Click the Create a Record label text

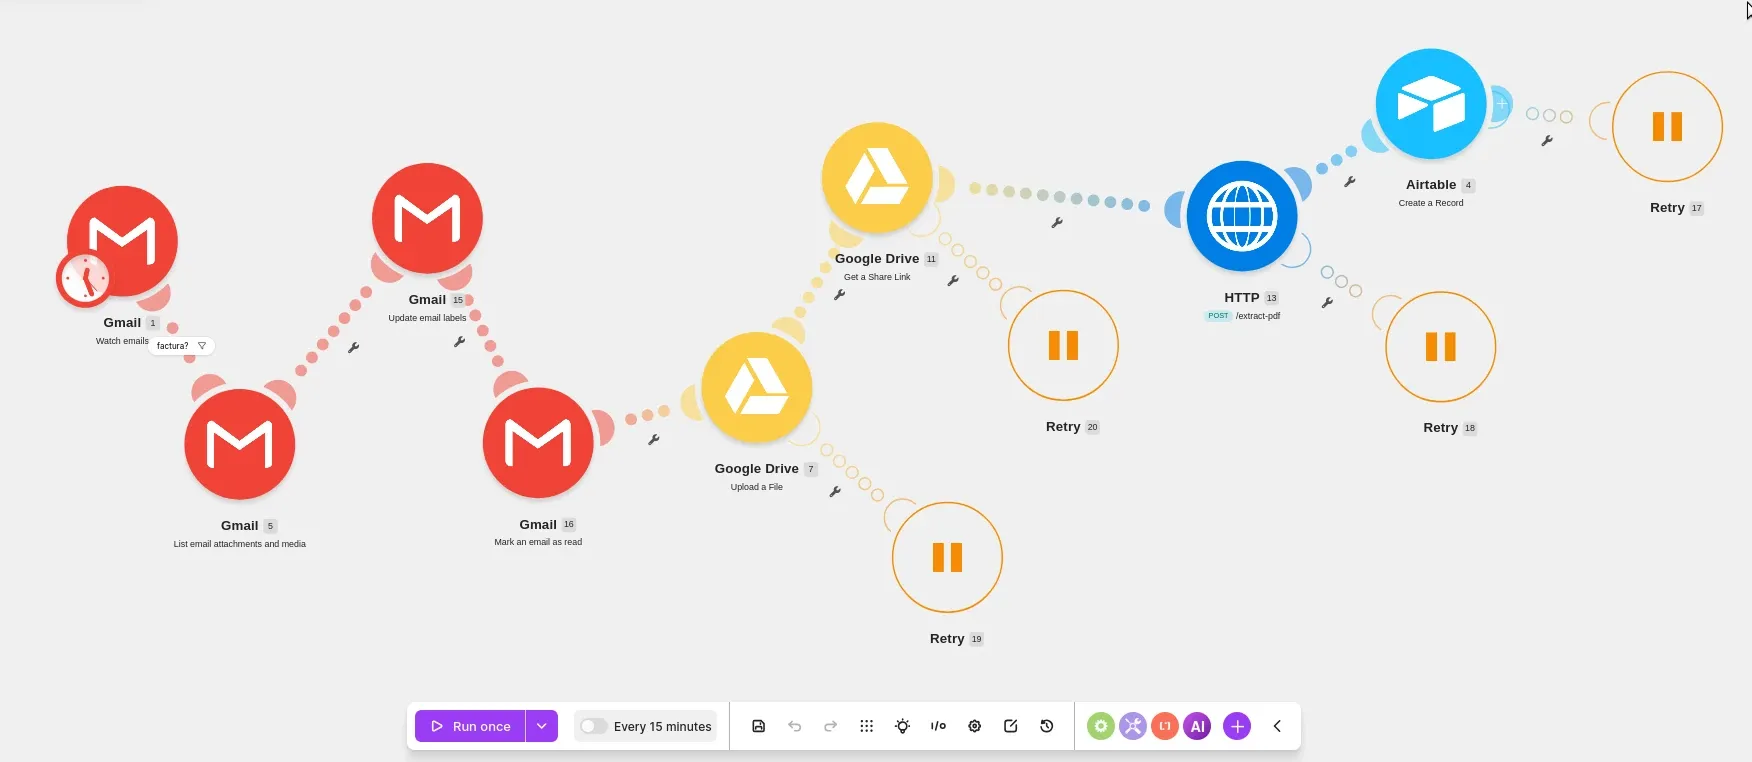tap(1431, 203)
